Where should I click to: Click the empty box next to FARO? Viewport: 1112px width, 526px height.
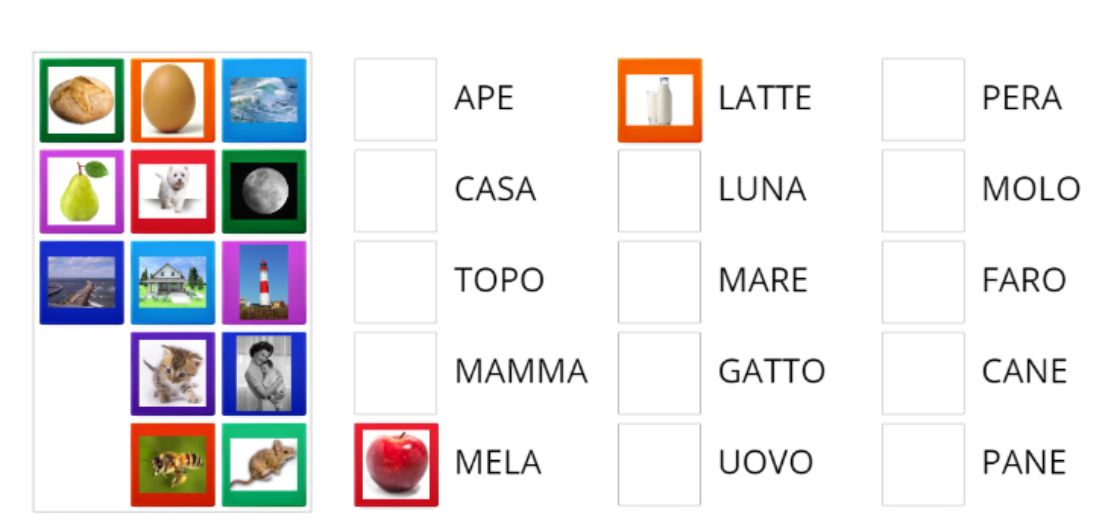[923, 282]
